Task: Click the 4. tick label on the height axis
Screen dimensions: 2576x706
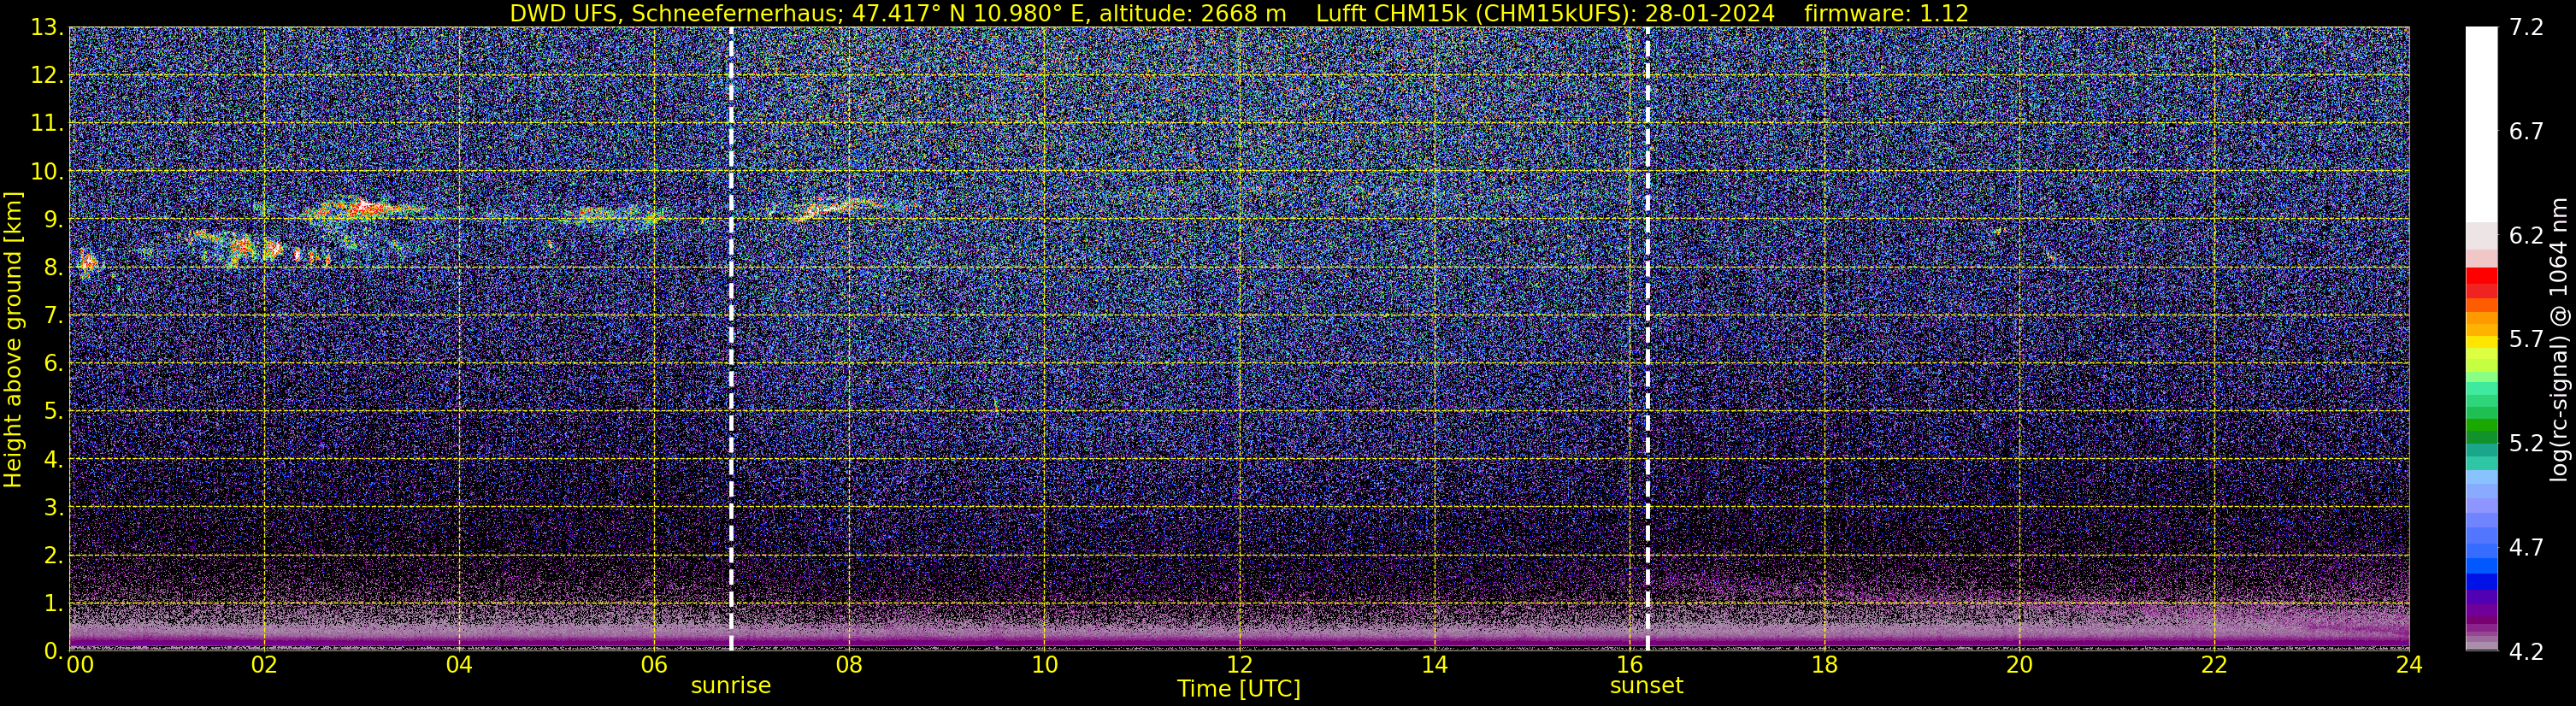Action: 54,460
